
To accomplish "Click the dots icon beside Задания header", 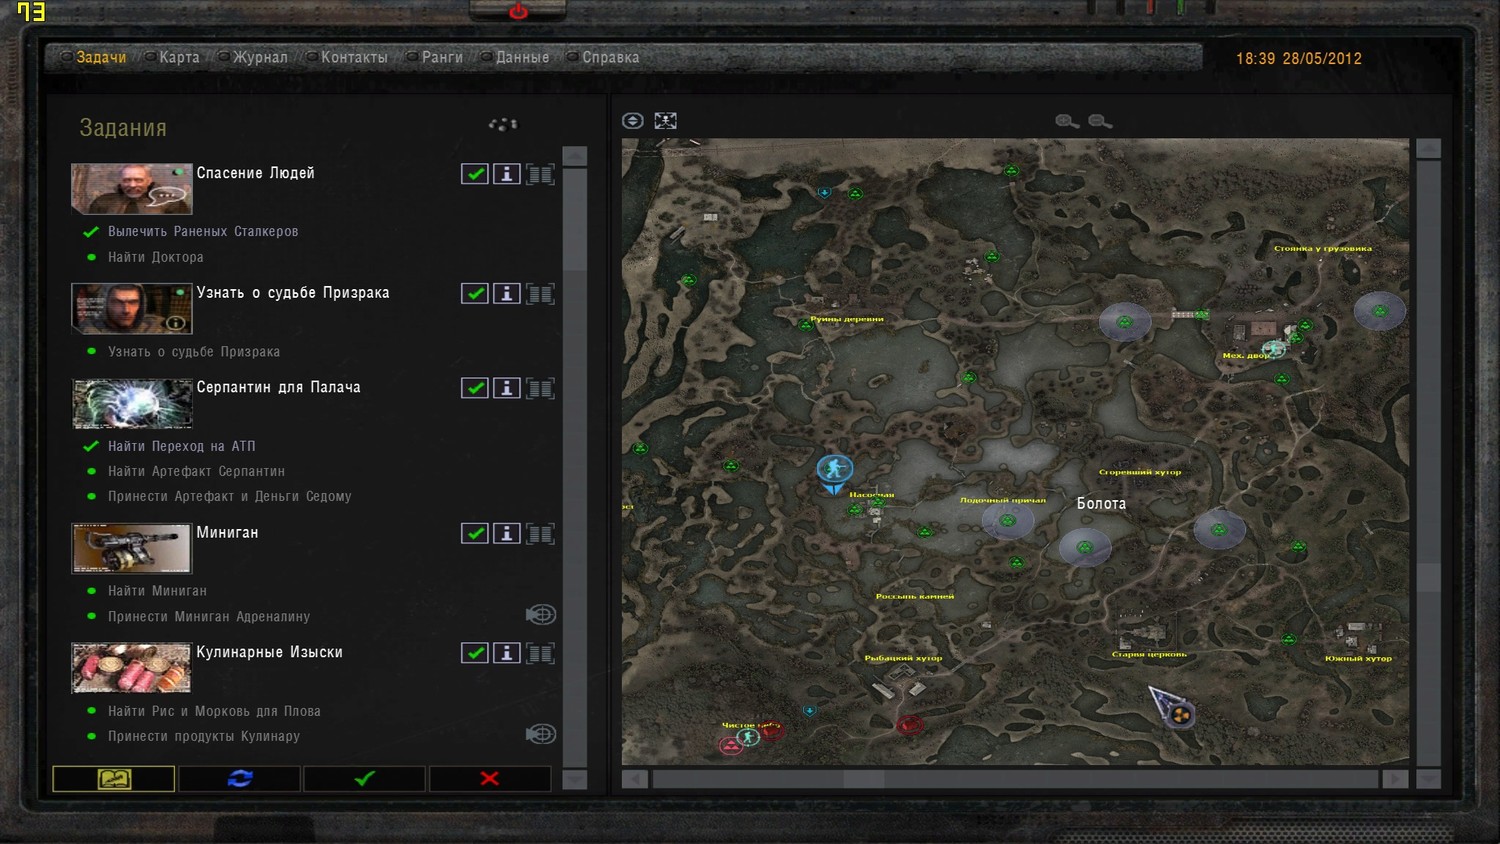I will pos(503,124).
